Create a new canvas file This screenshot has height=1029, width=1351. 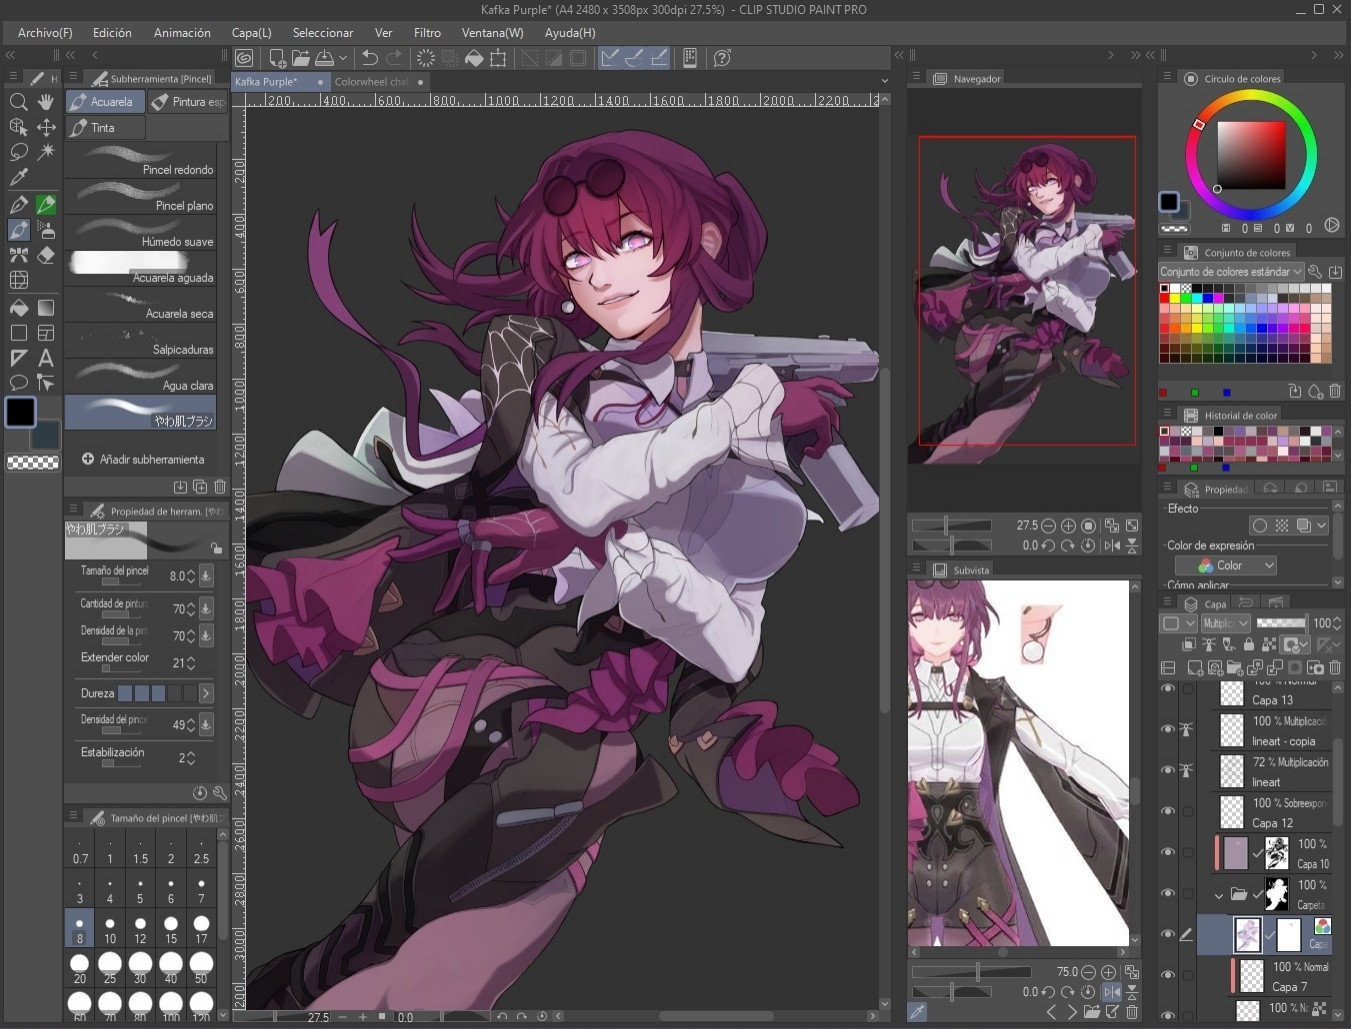click(x=277, y=58)
